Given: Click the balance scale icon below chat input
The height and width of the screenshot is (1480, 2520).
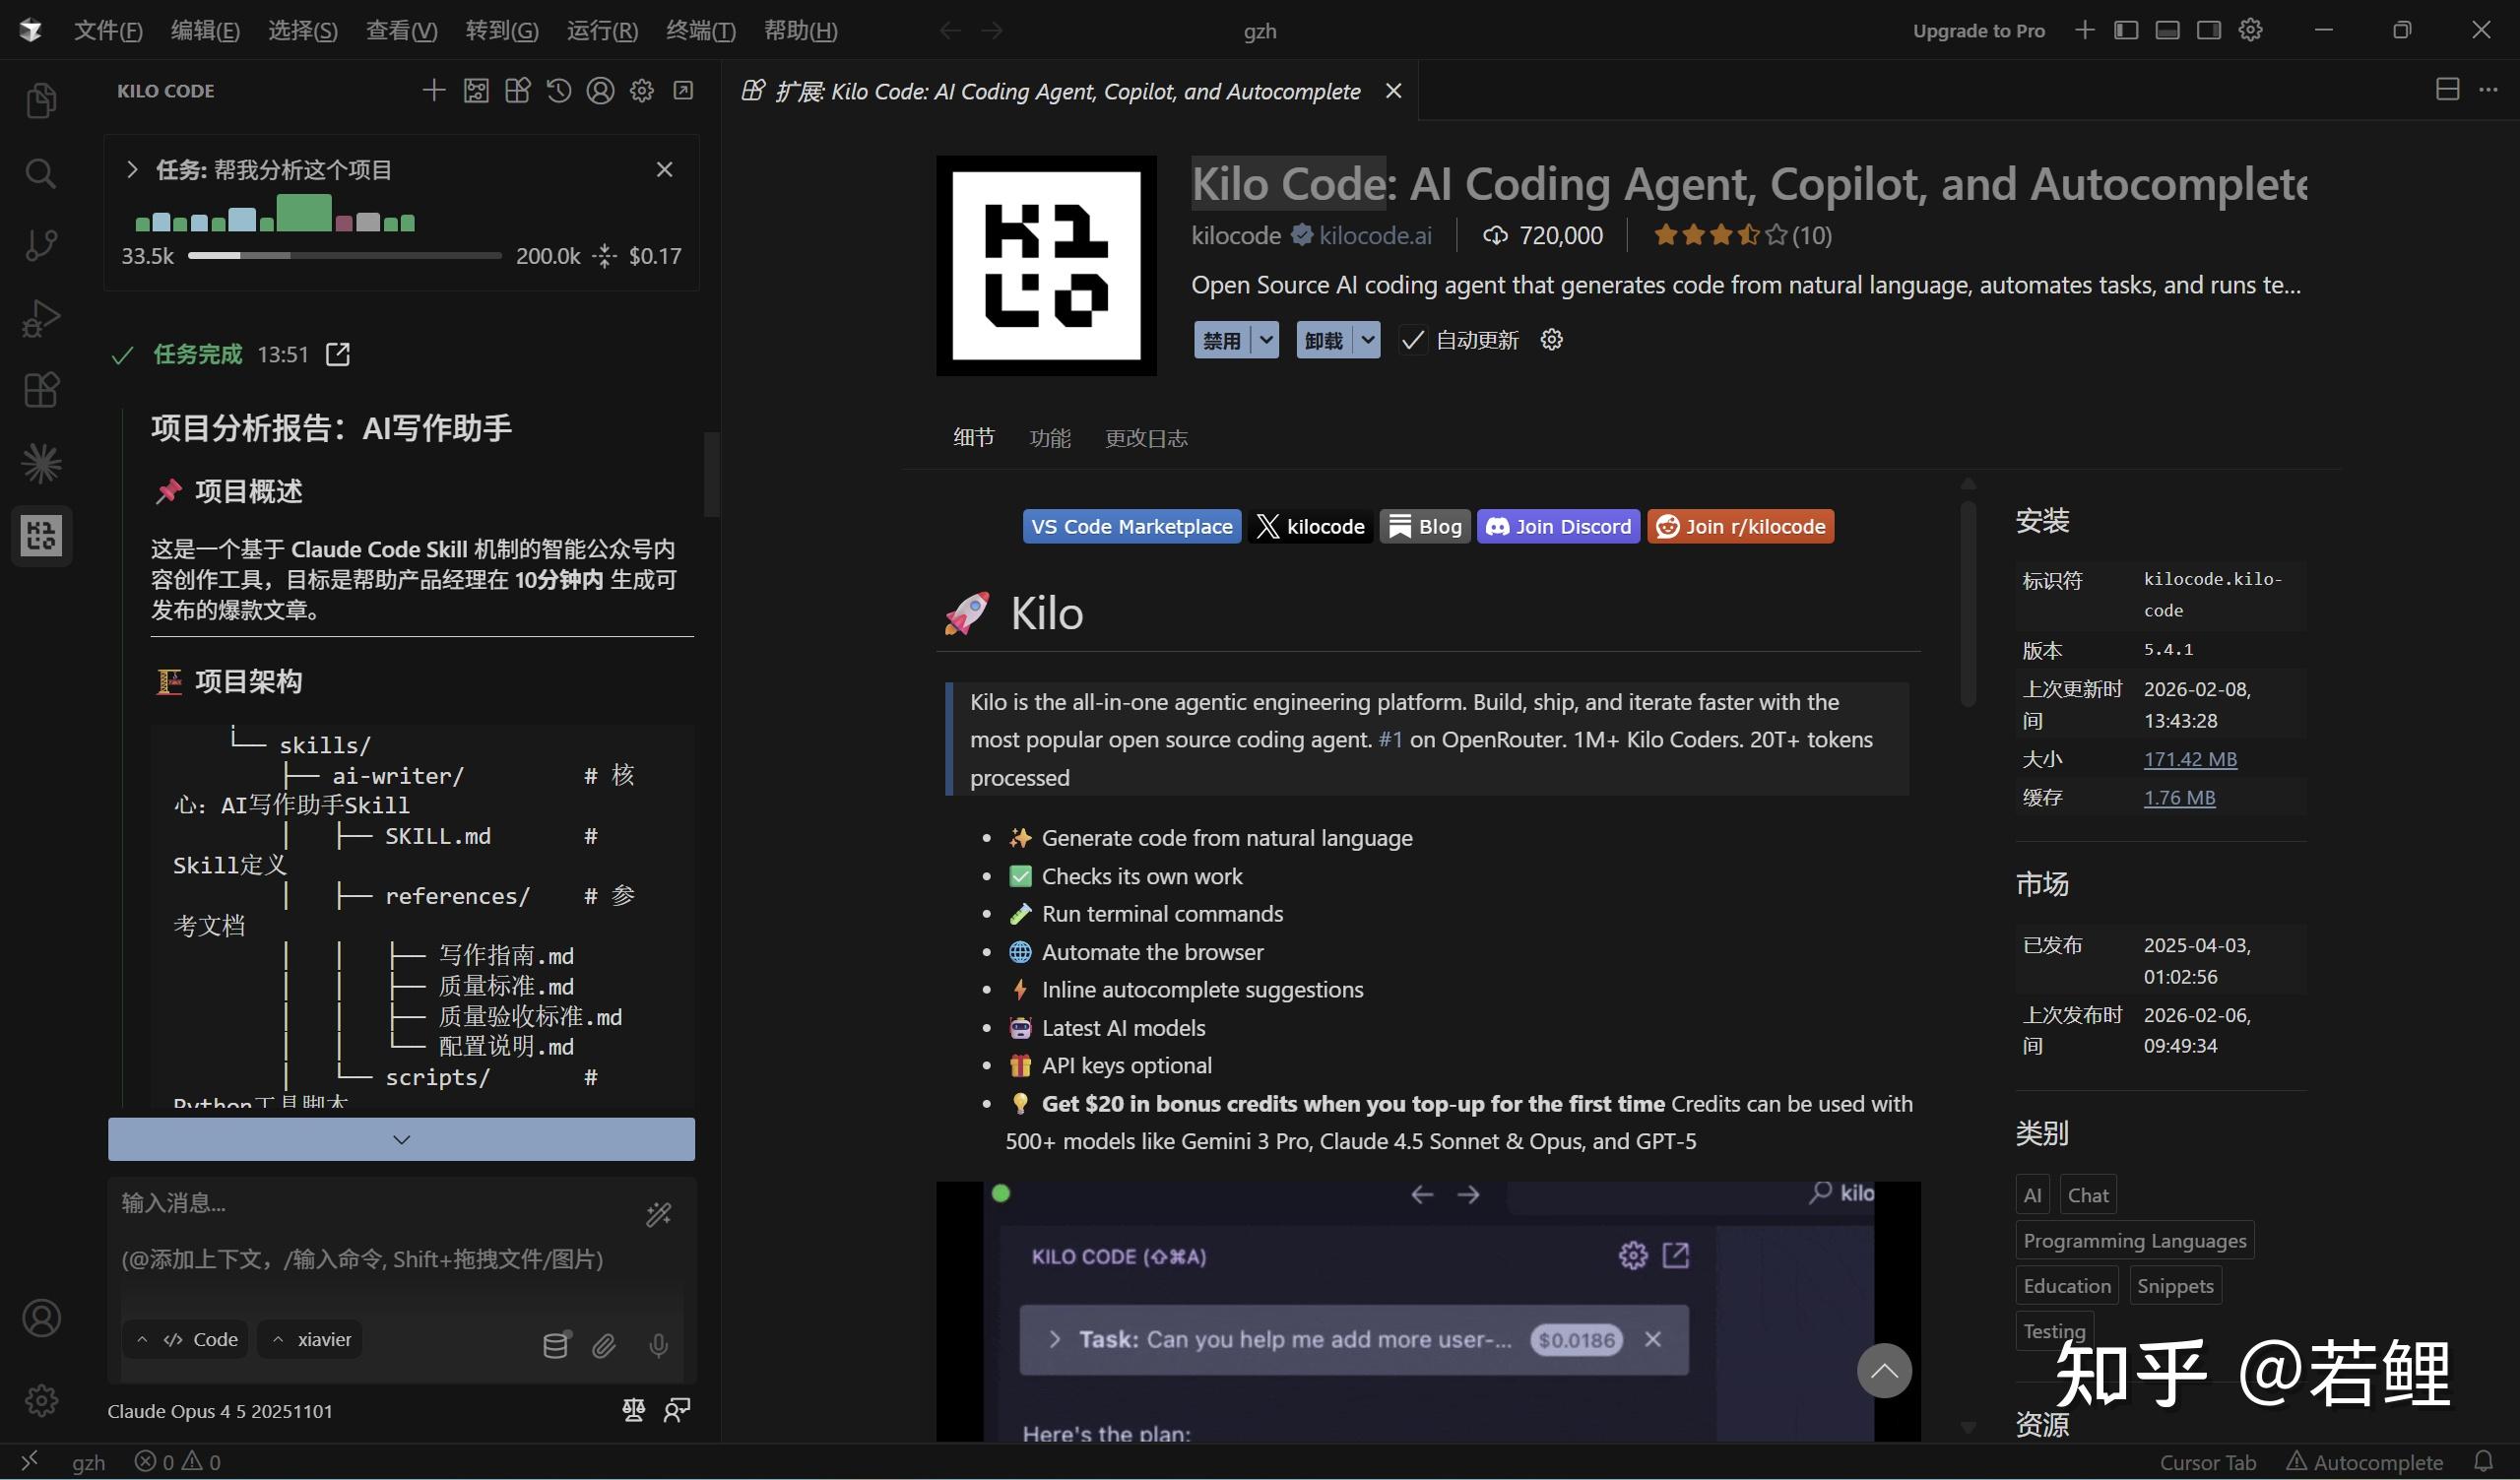Looking at the screenshot, I should coord(634,1410).
